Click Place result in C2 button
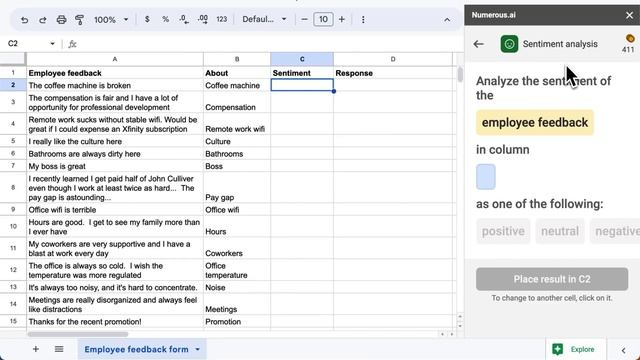Viewport: 640px width, 360px height. point(552,279)
